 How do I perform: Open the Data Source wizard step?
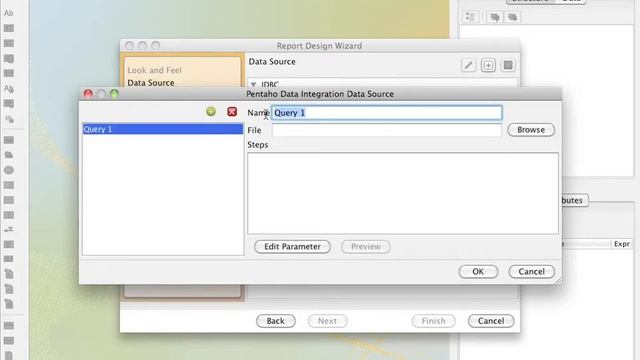[151, 82]
